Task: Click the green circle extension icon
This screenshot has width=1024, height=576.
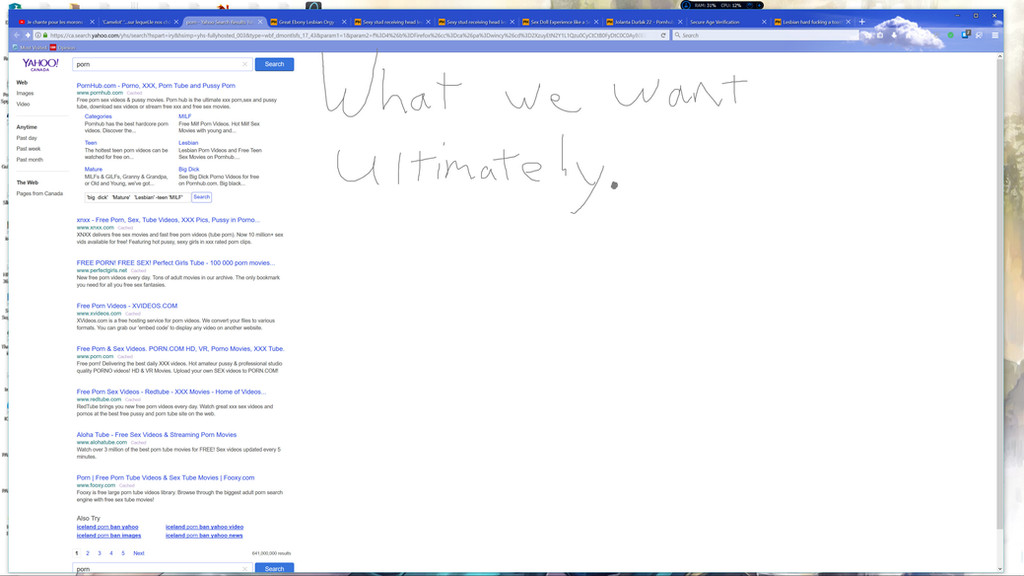Action: click(951, 35)
